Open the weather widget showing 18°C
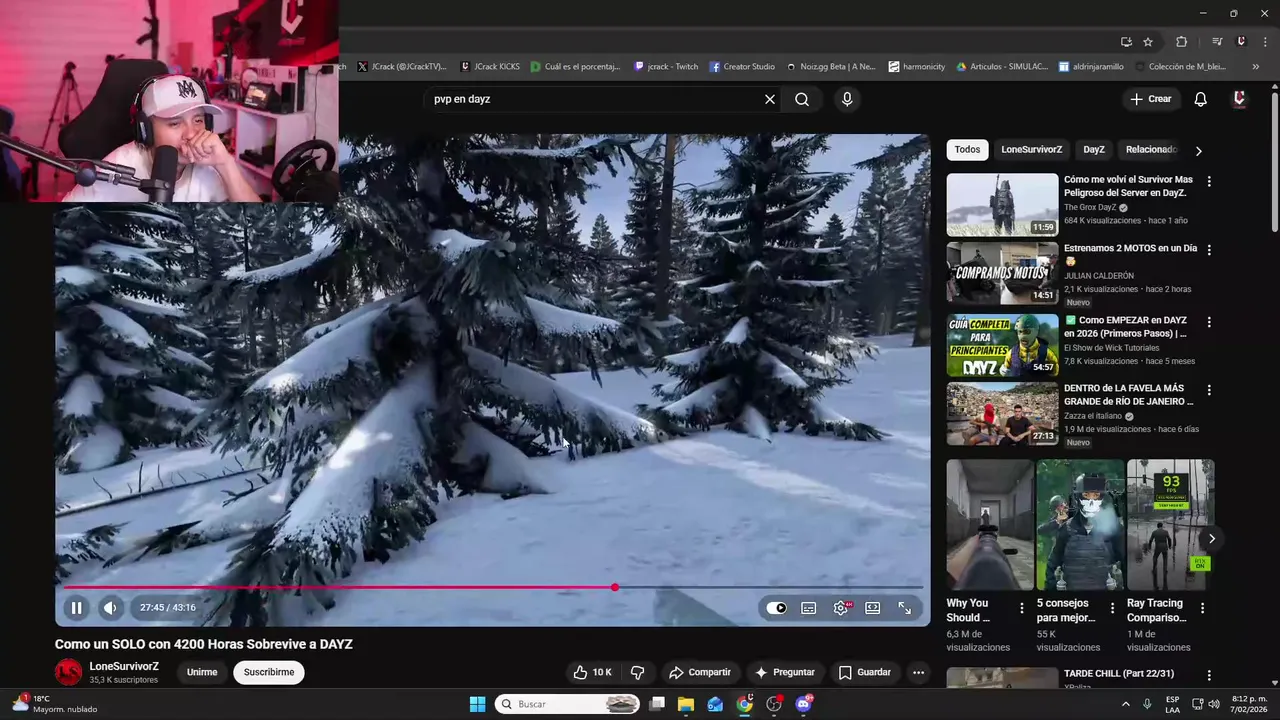Screen dimensions: 1280x720 (55, 704)
